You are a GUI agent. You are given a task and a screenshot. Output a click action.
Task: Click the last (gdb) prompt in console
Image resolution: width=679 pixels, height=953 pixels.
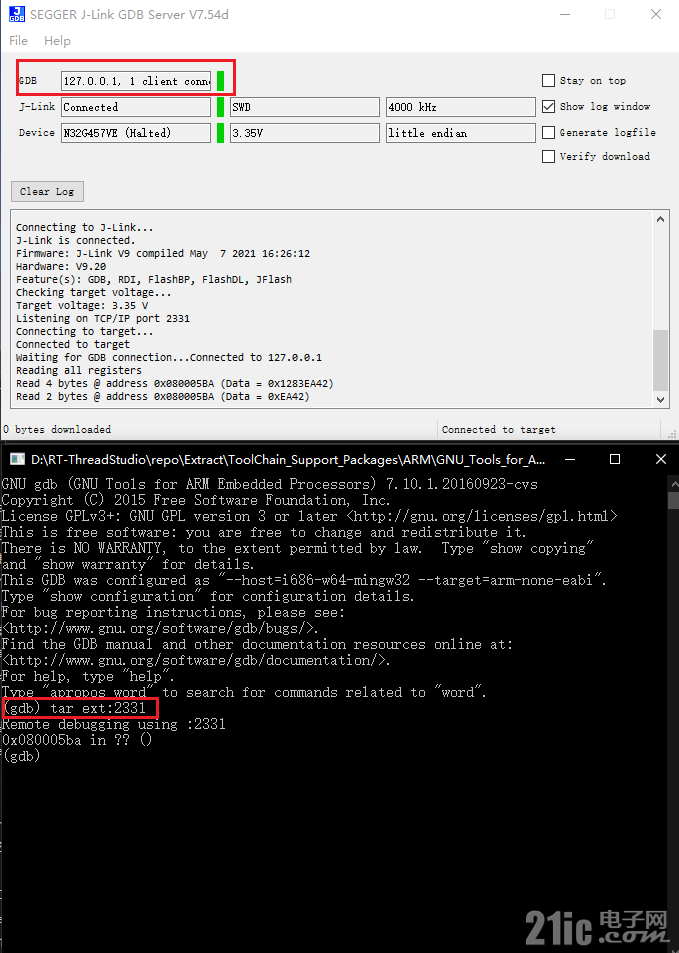[x=21, y=756]
